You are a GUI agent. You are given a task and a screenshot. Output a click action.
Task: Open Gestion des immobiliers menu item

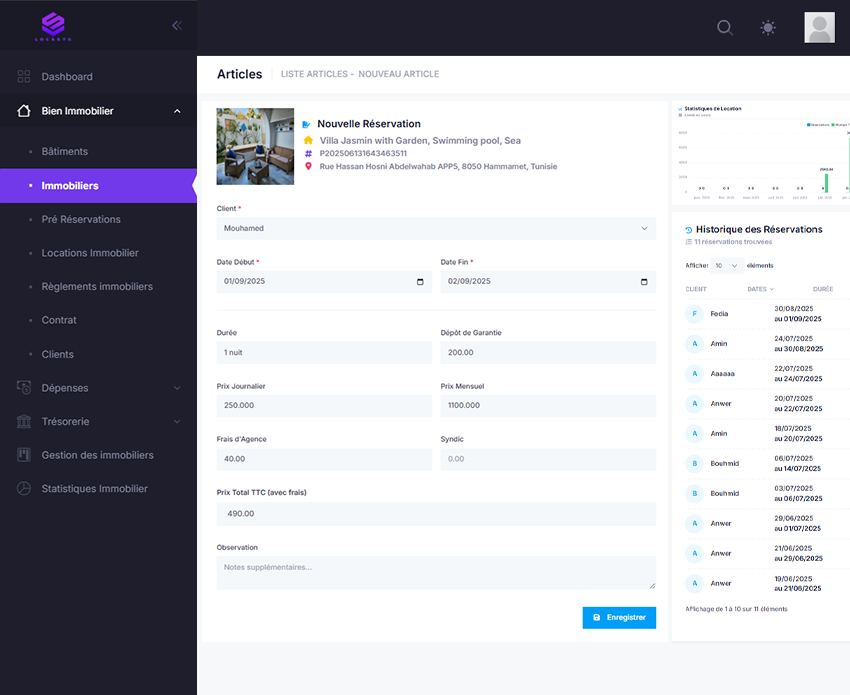tap(98, 455)
